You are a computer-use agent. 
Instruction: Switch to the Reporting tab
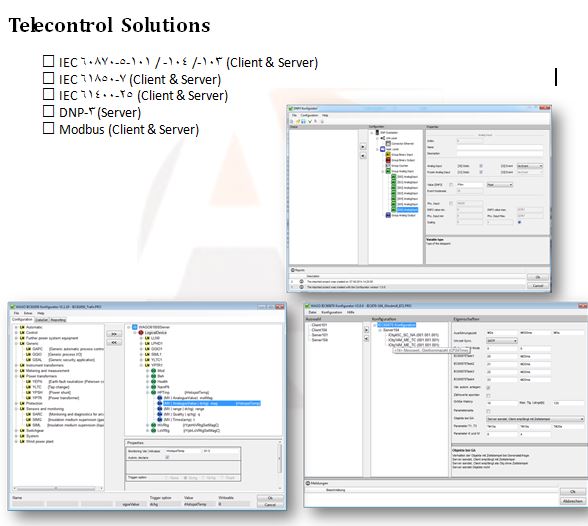[58, 320]
